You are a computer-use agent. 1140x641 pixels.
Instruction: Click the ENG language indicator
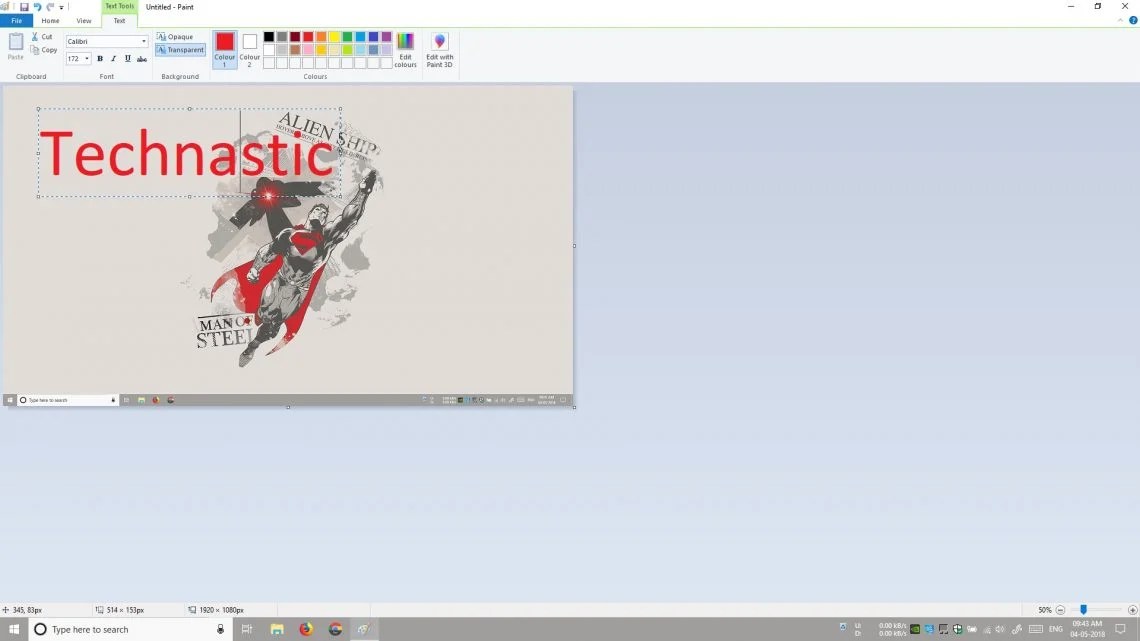pos(1056,629)
